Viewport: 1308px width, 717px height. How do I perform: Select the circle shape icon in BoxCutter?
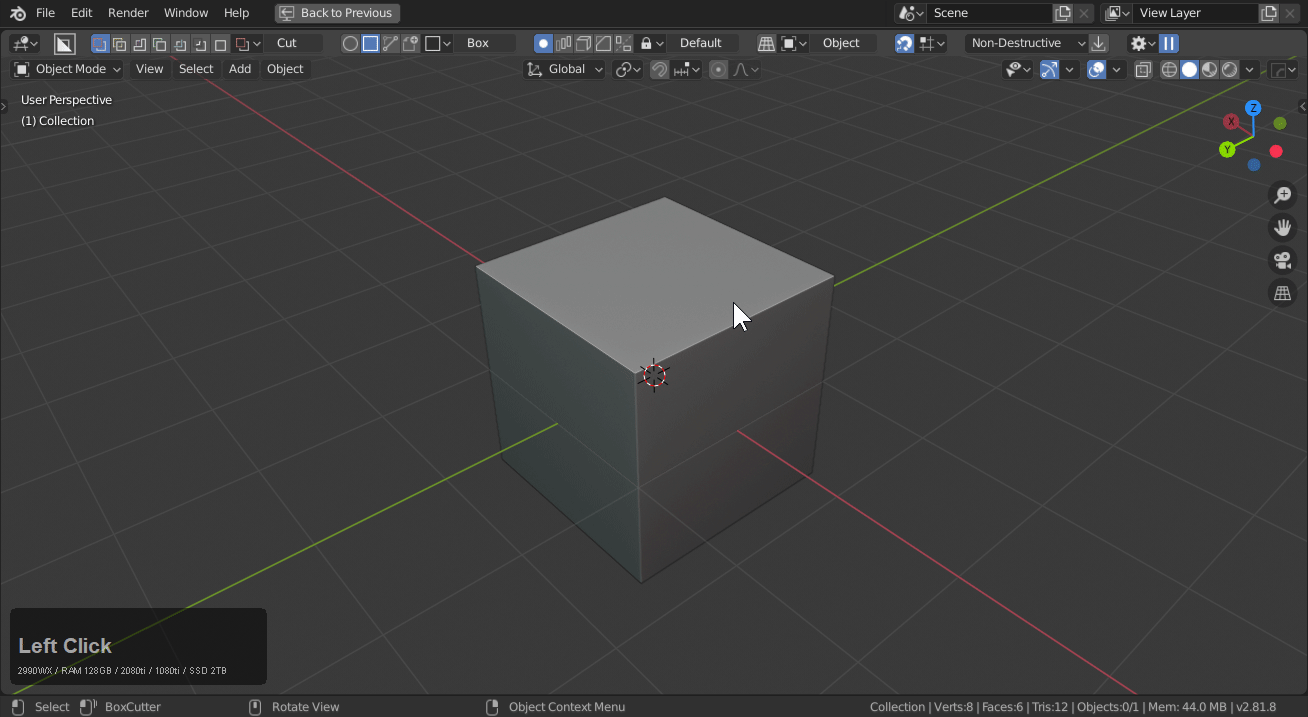pyautogui.click(x=350, y=43)
